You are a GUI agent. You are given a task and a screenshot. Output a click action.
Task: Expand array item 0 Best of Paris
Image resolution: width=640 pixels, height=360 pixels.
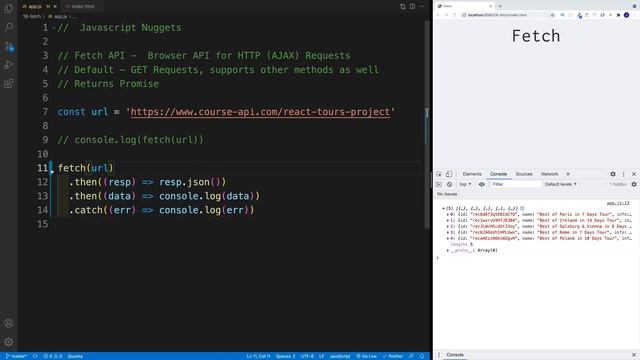[x=448, y=214]
